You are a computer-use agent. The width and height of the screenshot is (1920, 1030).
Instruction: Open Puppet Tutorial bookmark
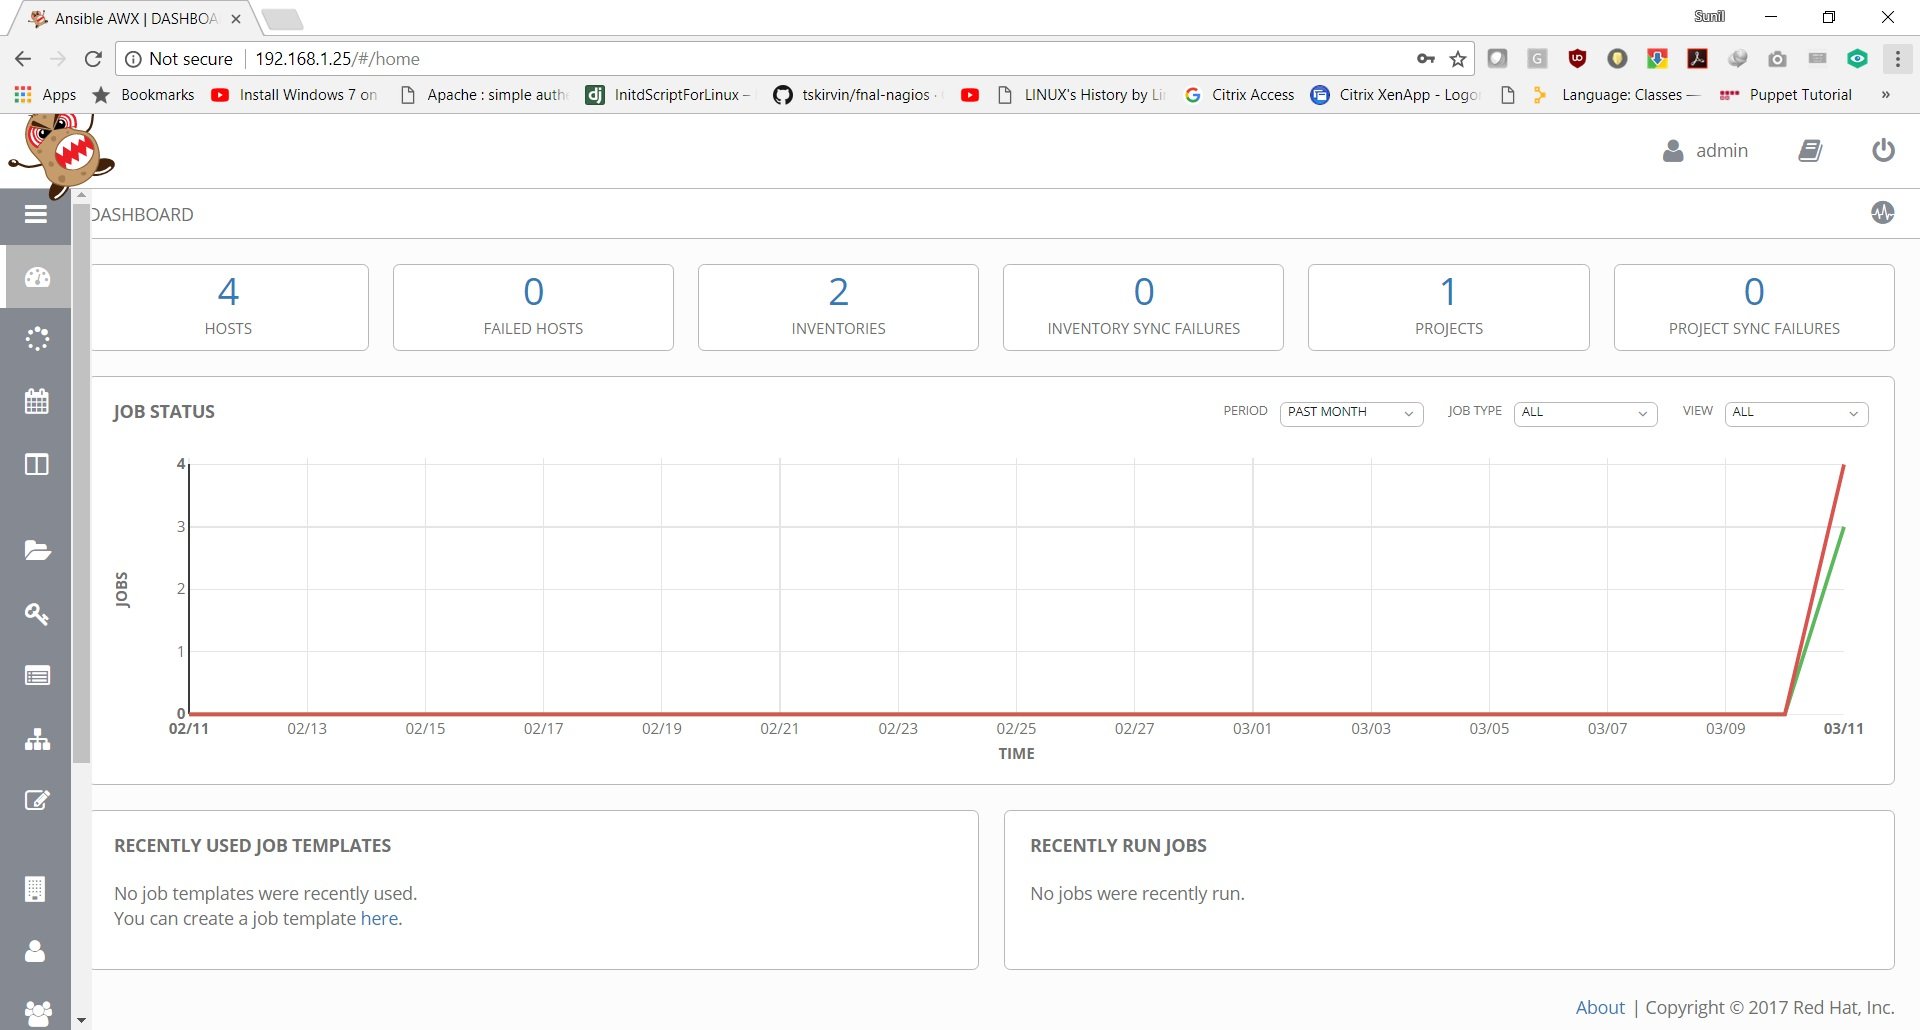click(1786, 95)
